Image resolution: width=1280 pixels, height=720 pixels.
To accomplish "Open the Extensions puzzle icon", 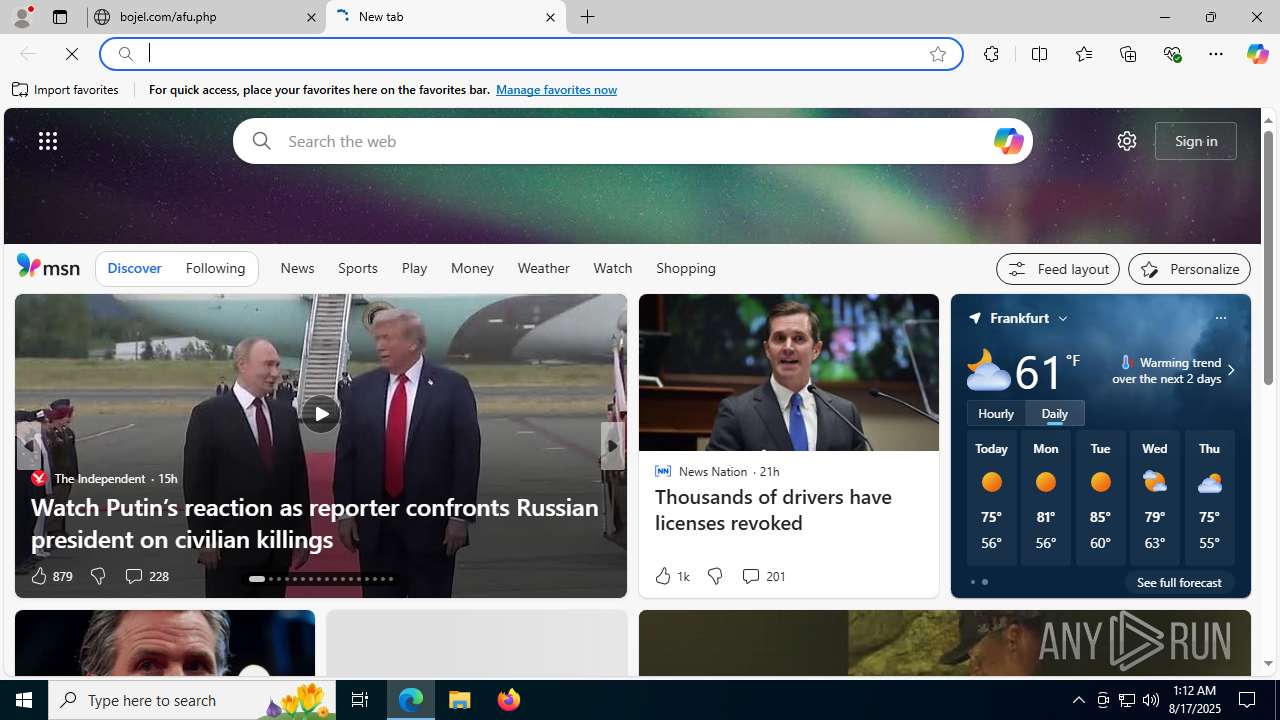I will tap(991, 54).
